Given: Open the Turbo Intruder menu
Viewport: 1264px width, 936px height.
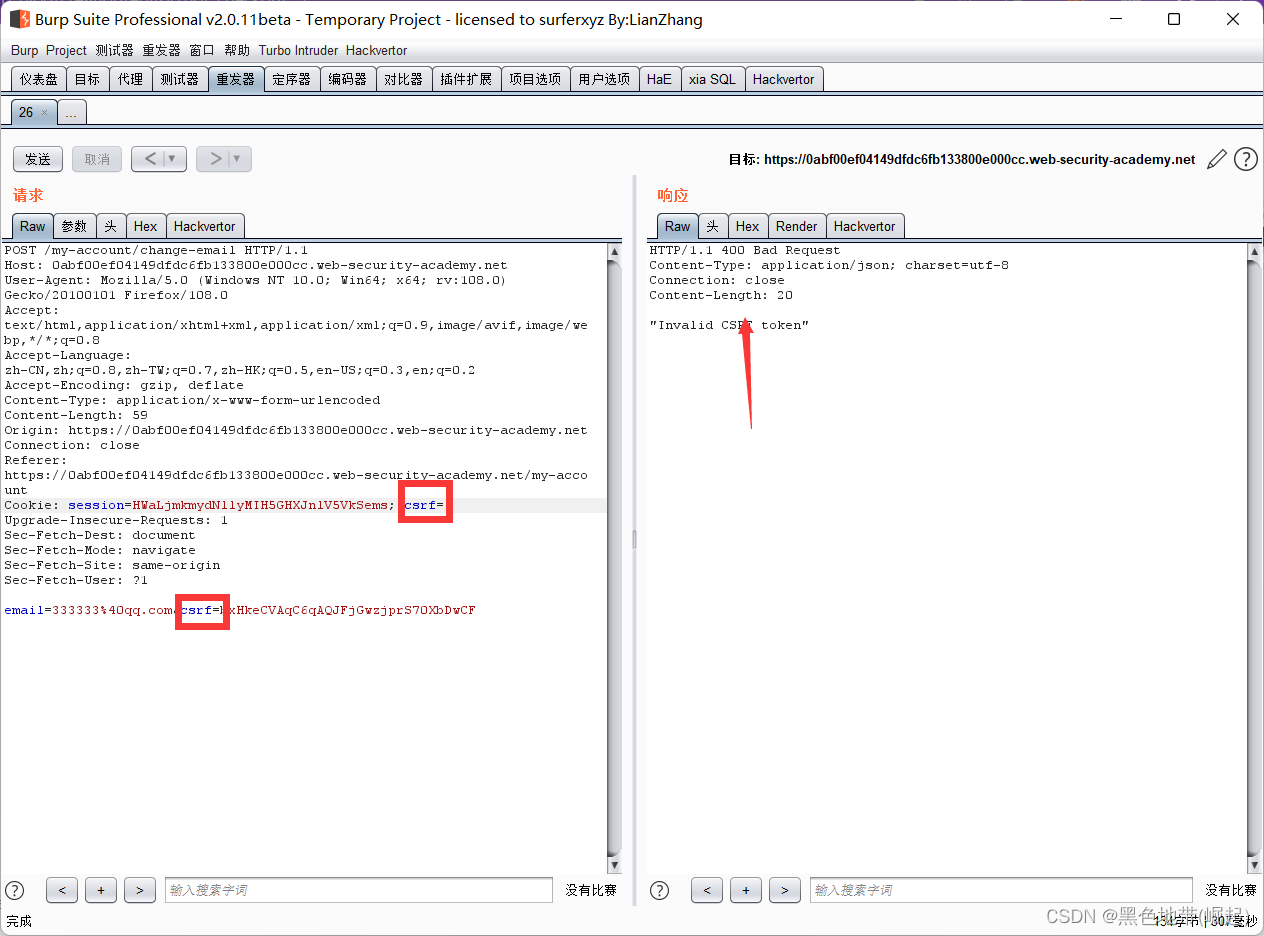Looking at the screenshot, I should [x=298, y=50].
